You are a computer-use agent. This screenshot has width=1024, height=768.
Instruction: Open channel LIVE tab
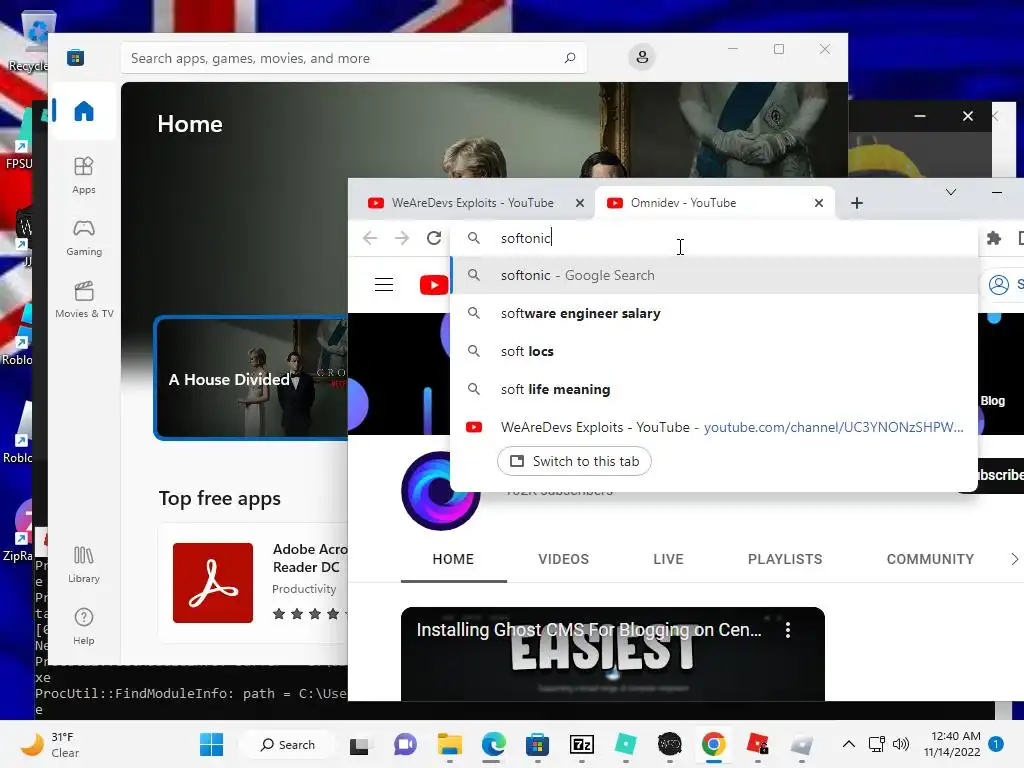coord(668,559)
